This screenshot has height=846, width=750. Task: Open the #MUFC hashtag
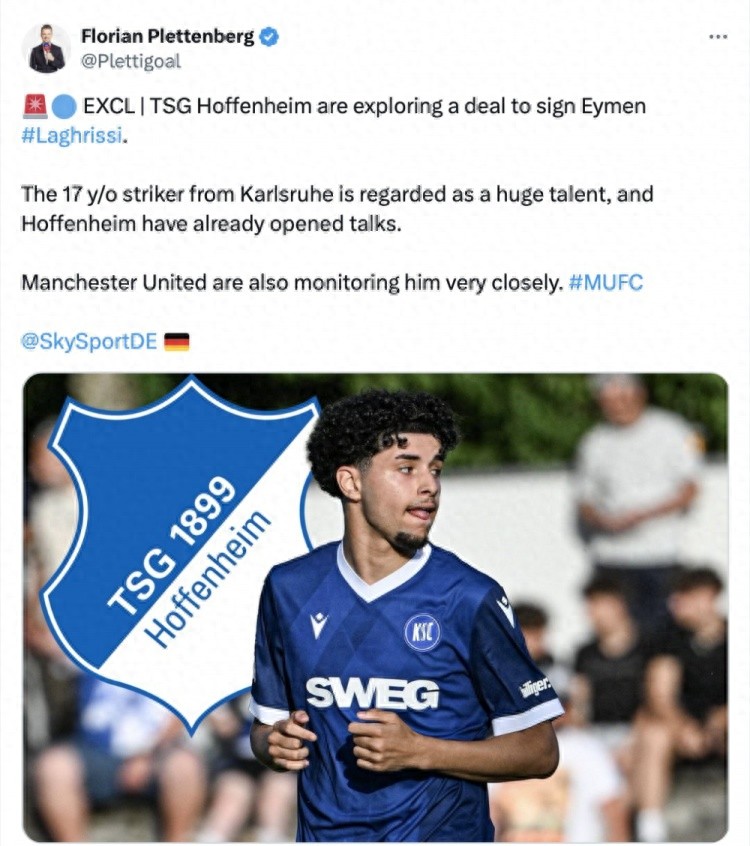pos(606,282)
